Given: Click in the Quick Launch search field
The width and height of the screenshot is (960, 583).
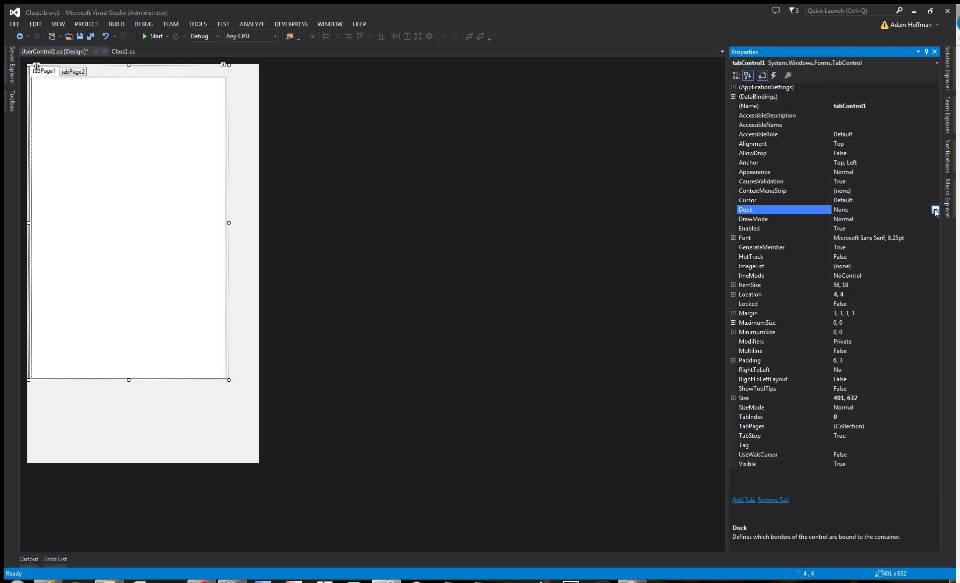Looking at the screenshot, I should (850, 10).
